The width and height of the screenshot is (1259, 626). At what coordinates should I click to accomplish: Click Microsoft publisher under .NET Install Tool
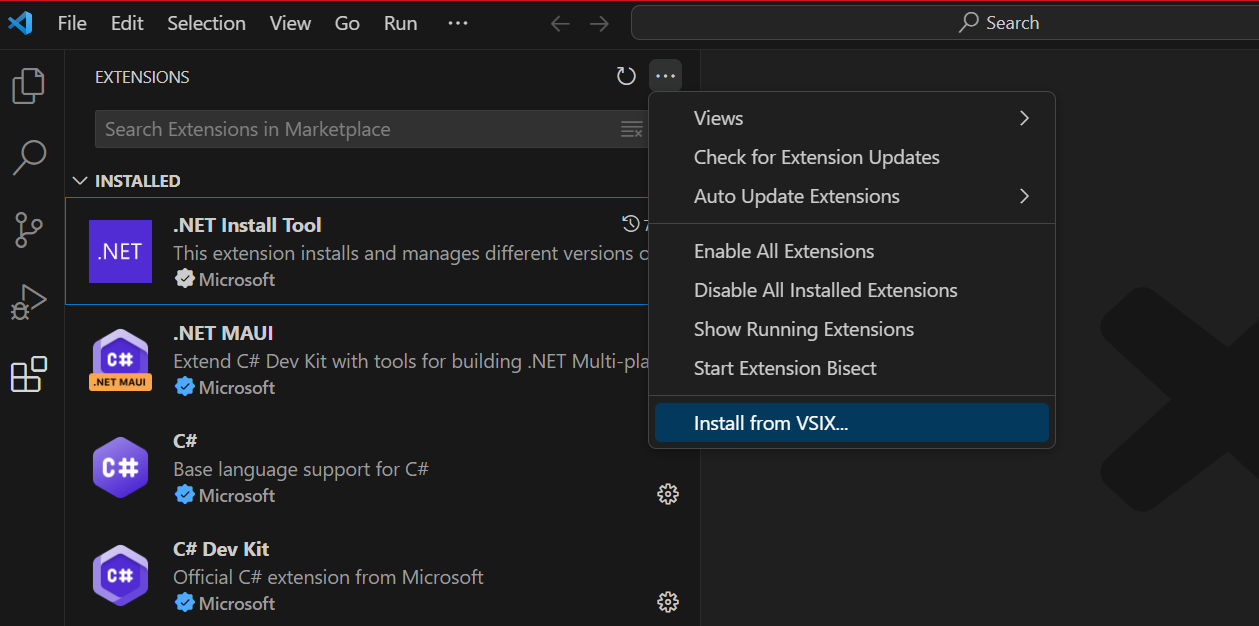[x=237, y=279]
